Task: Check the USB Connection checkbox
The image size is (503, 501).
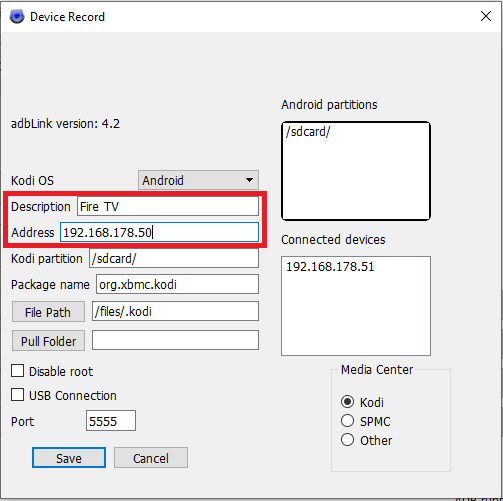Action: [x=17, y=395]
